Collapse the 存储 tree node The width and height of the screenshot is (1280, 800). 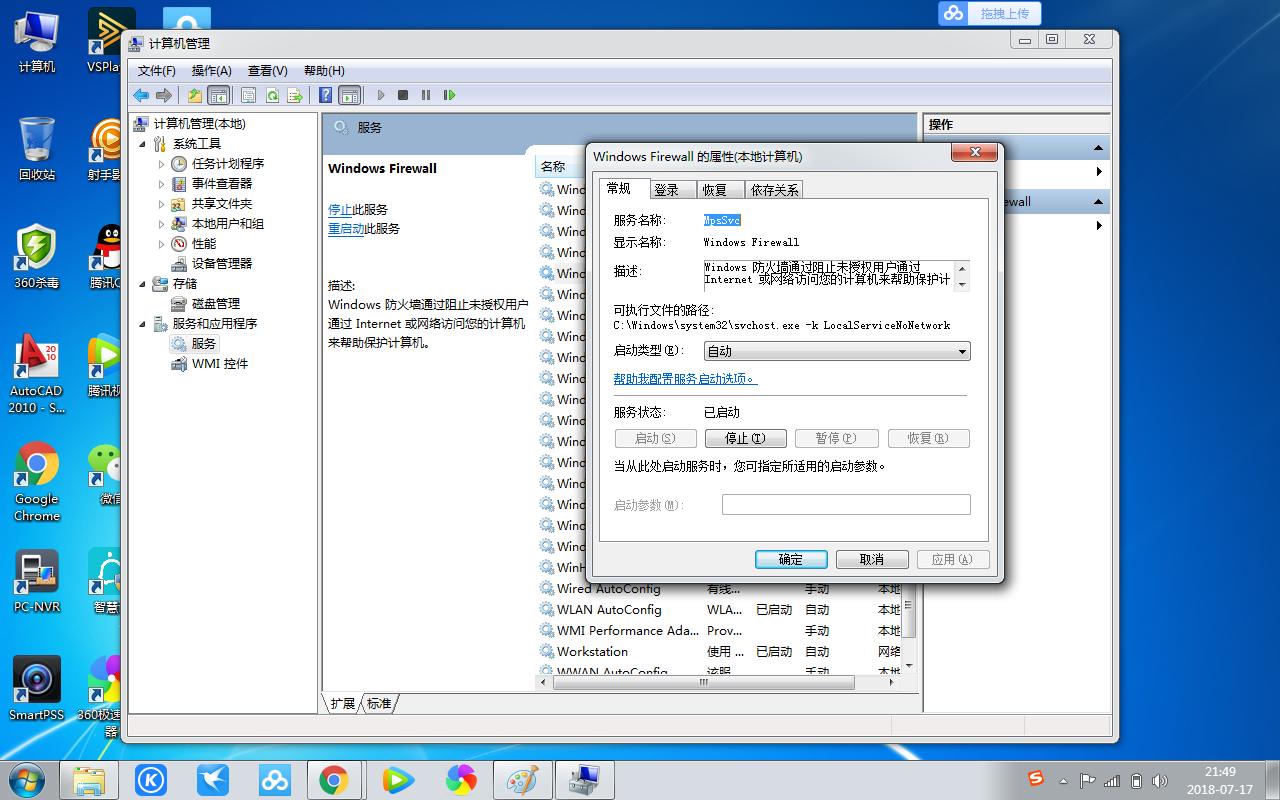tap(143, 283)
